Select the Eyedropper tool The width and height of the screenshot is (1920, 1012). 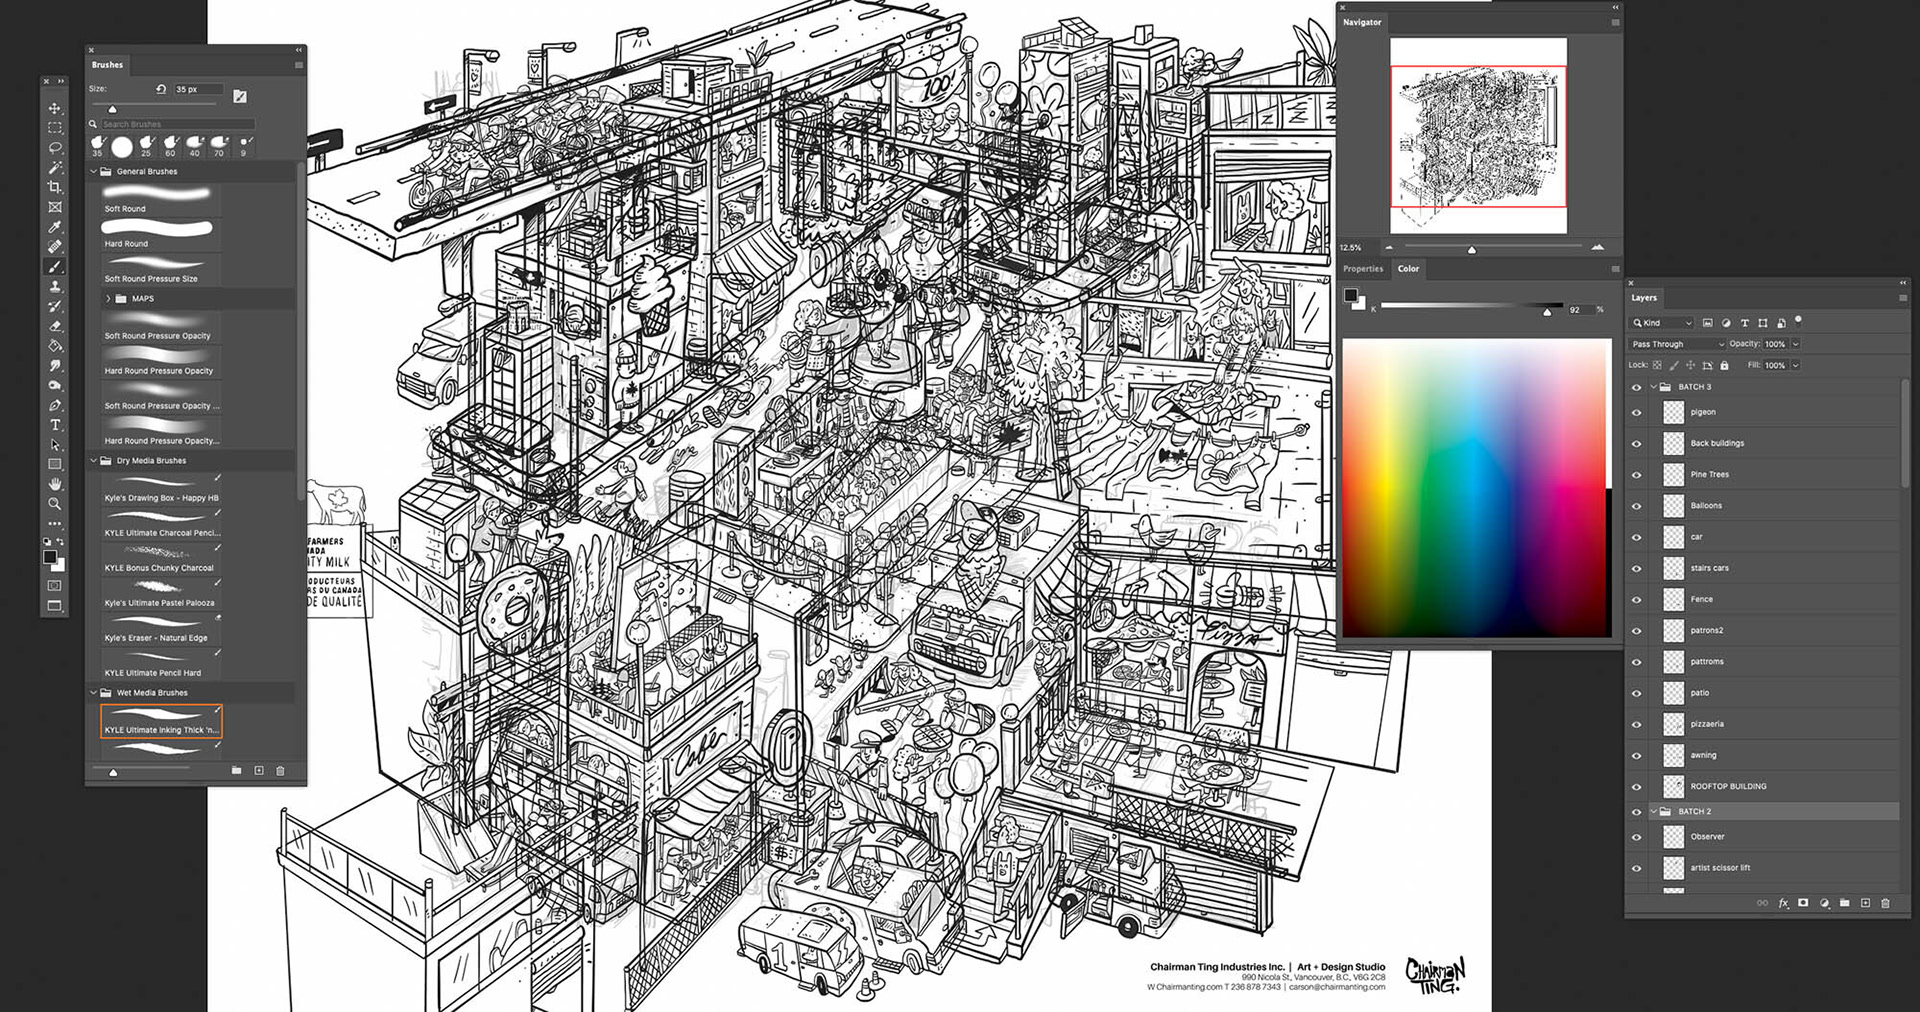(x=55, y=227)
